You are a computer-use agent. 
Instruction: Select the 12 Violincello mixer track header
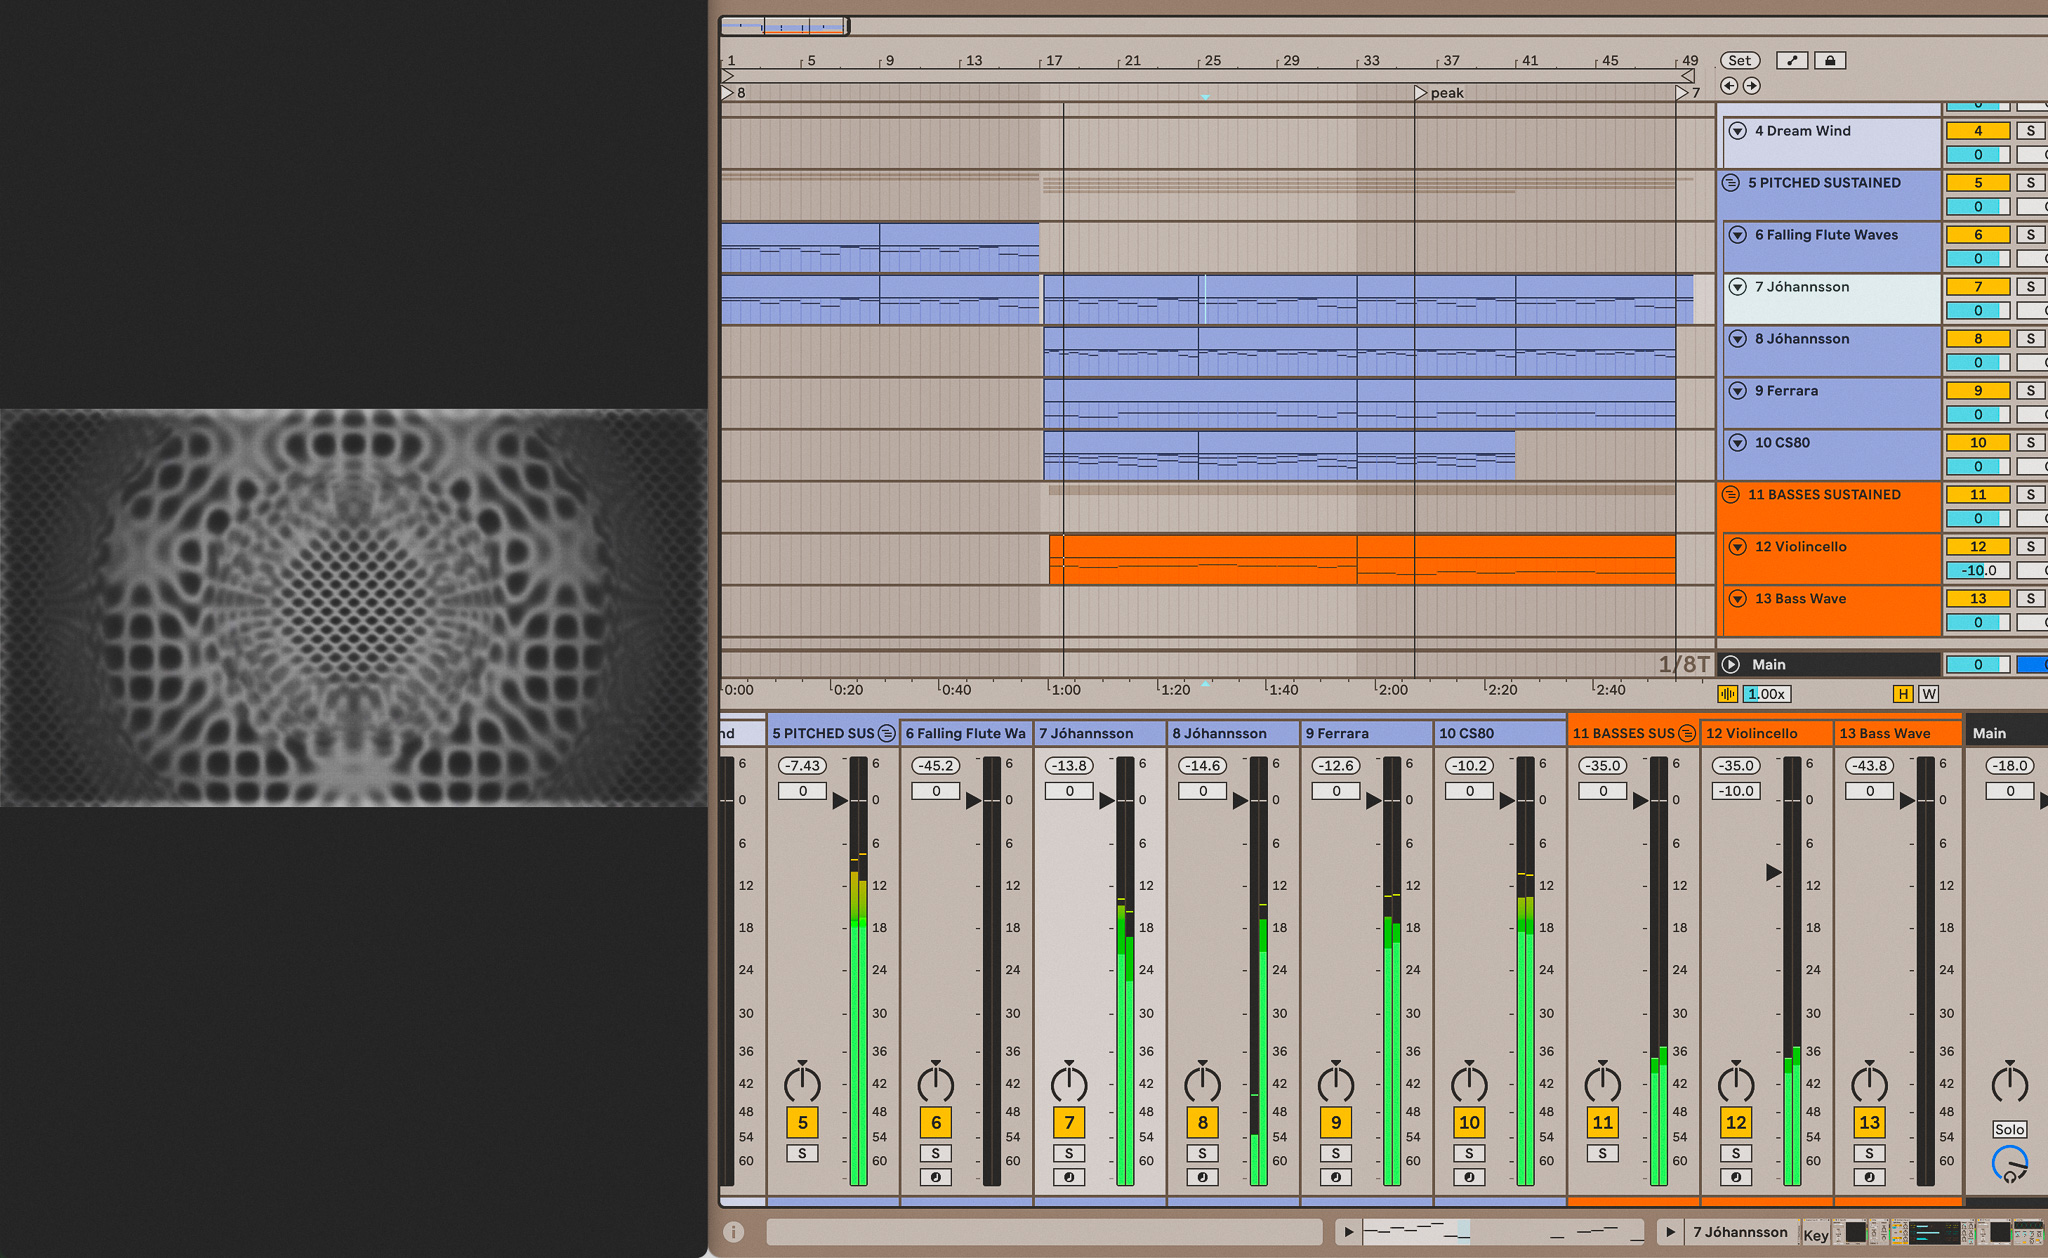point(1766,733)
